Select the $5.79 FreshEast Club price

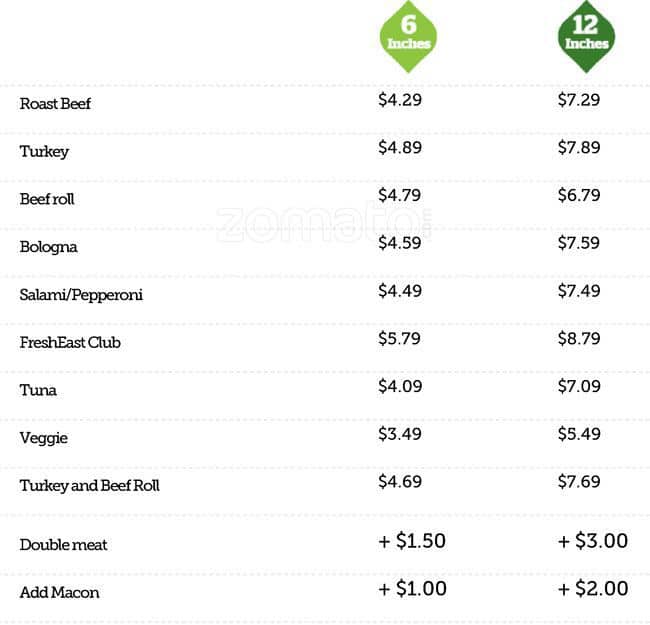point(400,339)
